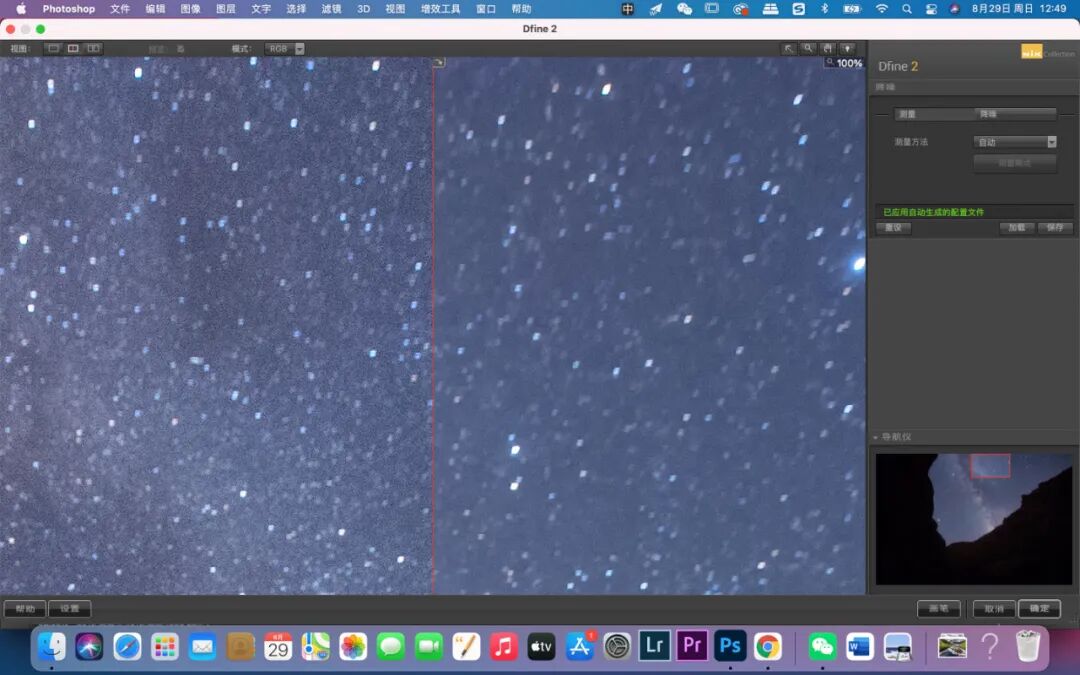Image resolution: width=1080 pixels, height=675 pixels.
Task: Open the RGB mode dropdown
Action: (285, 49)
